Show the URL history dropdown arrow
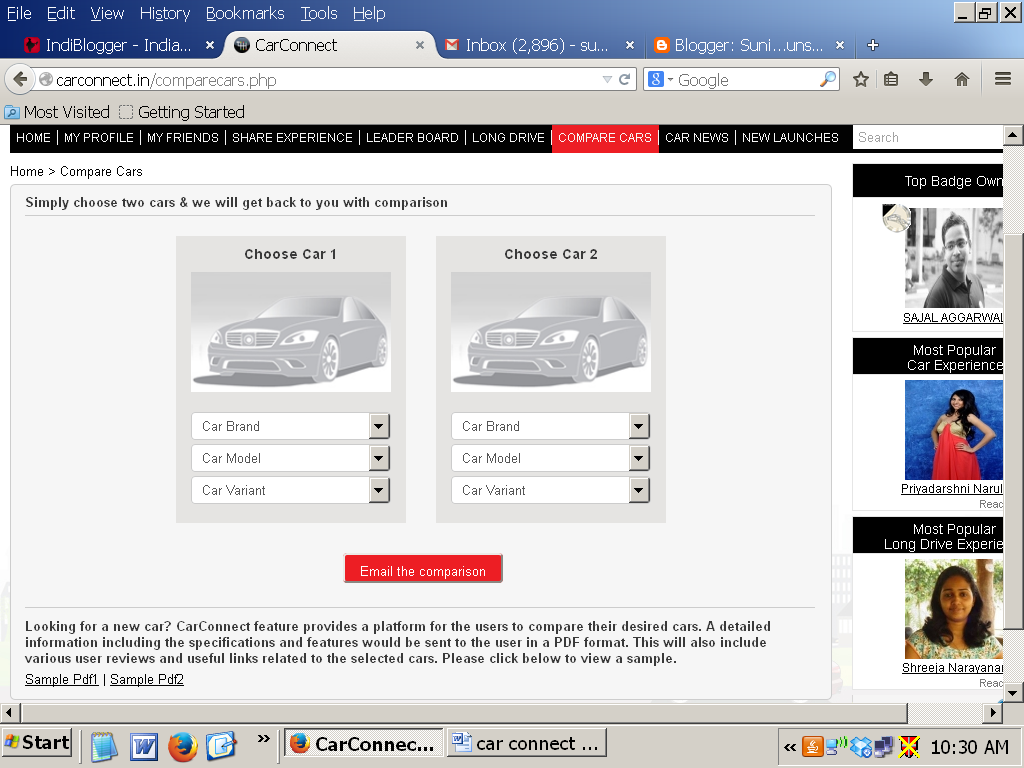Viewport: 1024px width, 768px height. (607, 80)
